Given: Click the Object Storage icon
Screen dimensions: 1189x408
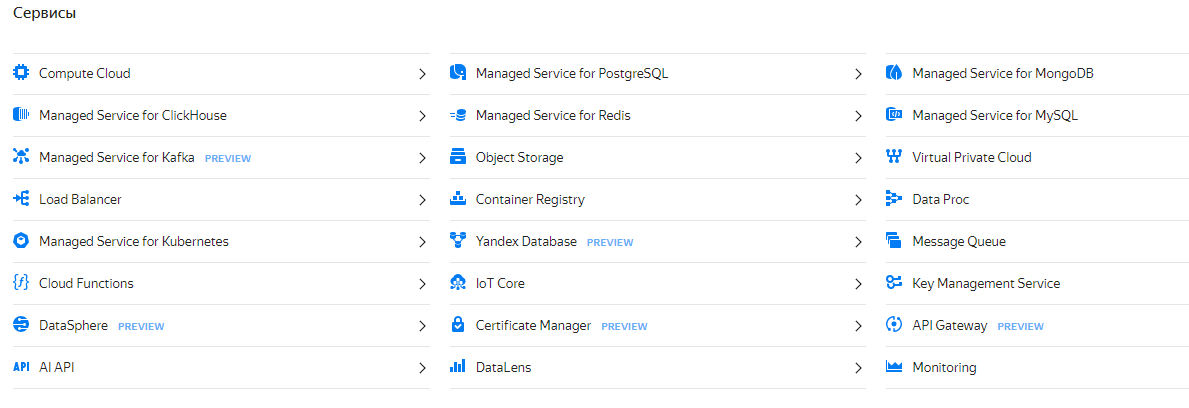Looking at the screenshot, I should pos(457,157).
